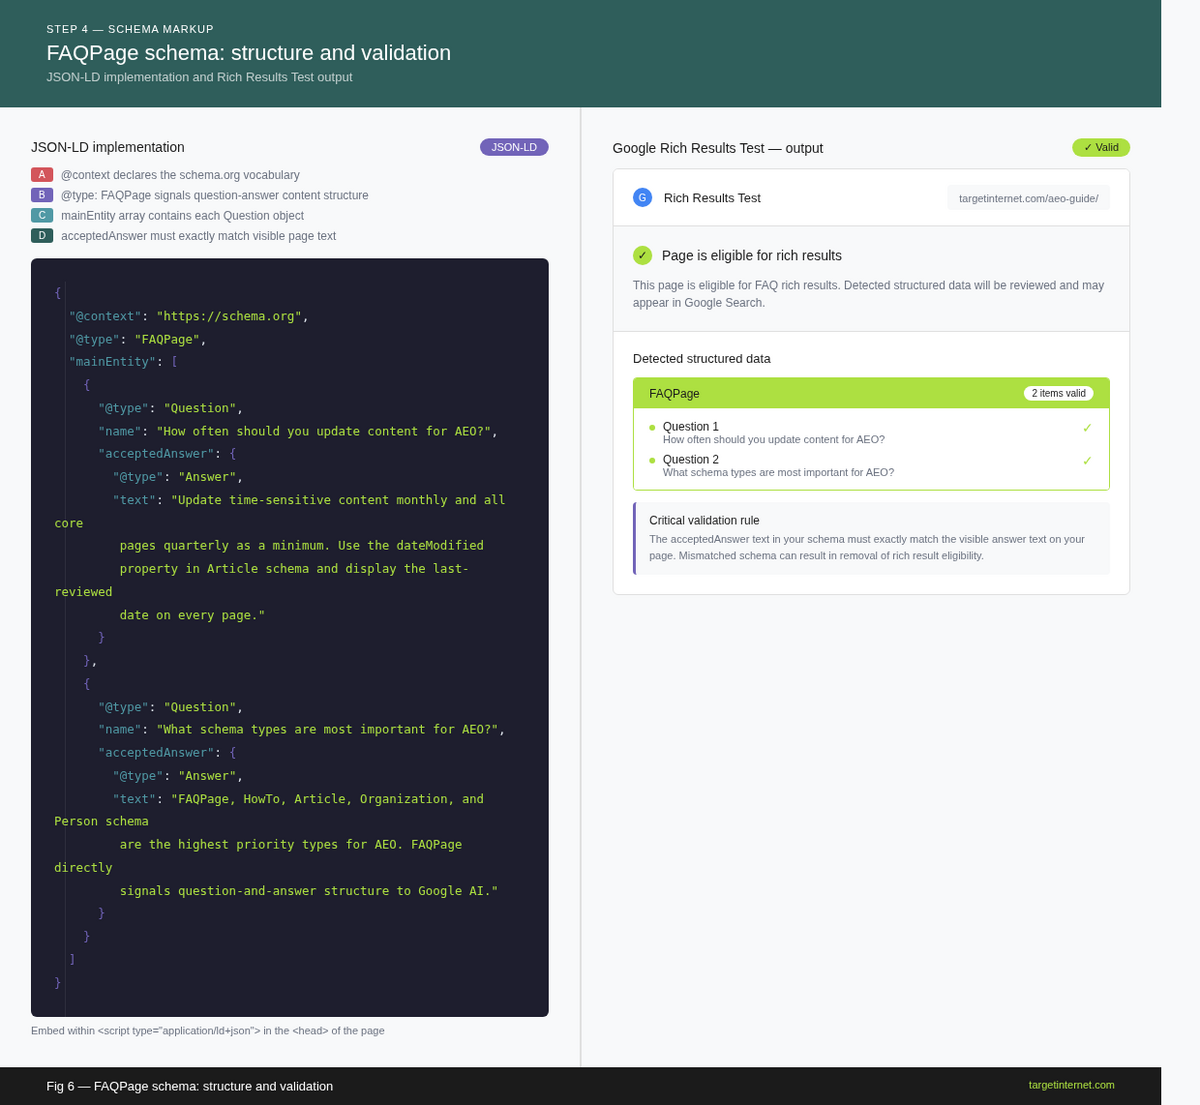Click the Google "G" icon beside Rich Results Test
Image resolution: width=1200 pixels, height=1105 pixels.
click(x=641, y=197)
